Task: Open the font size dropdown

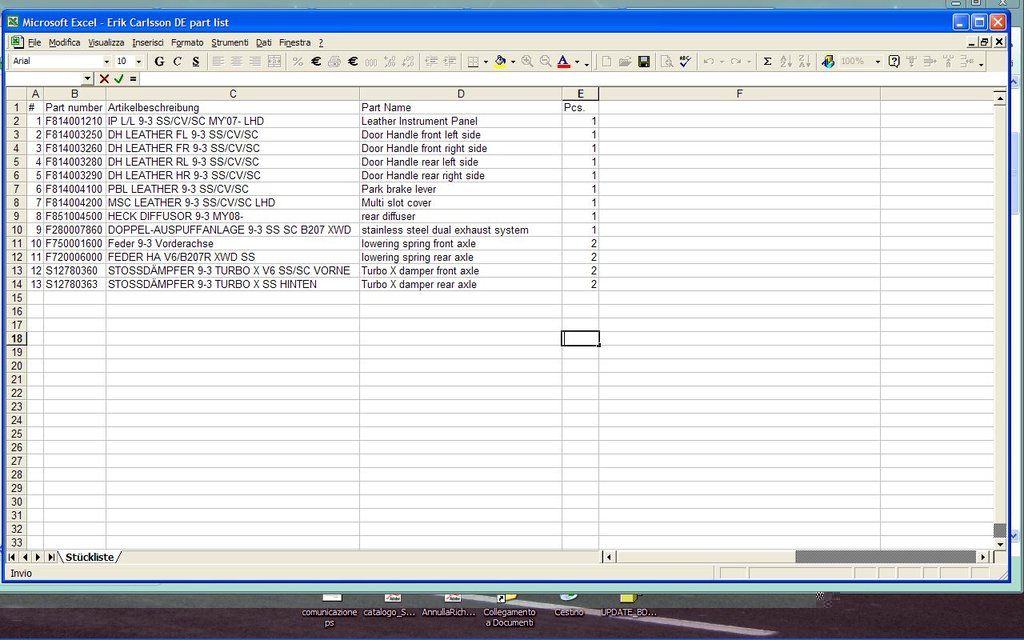Action: 137,61
